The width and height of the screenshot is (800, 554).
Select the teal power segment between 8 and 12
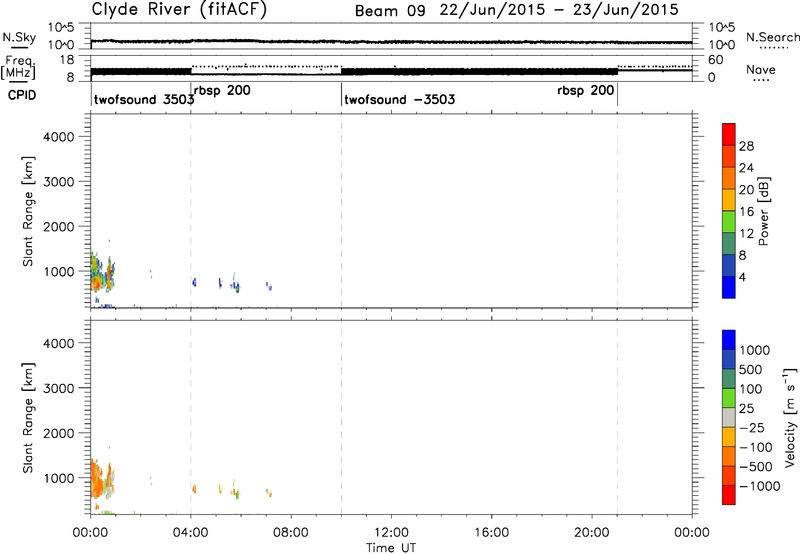tap(729, 244)
